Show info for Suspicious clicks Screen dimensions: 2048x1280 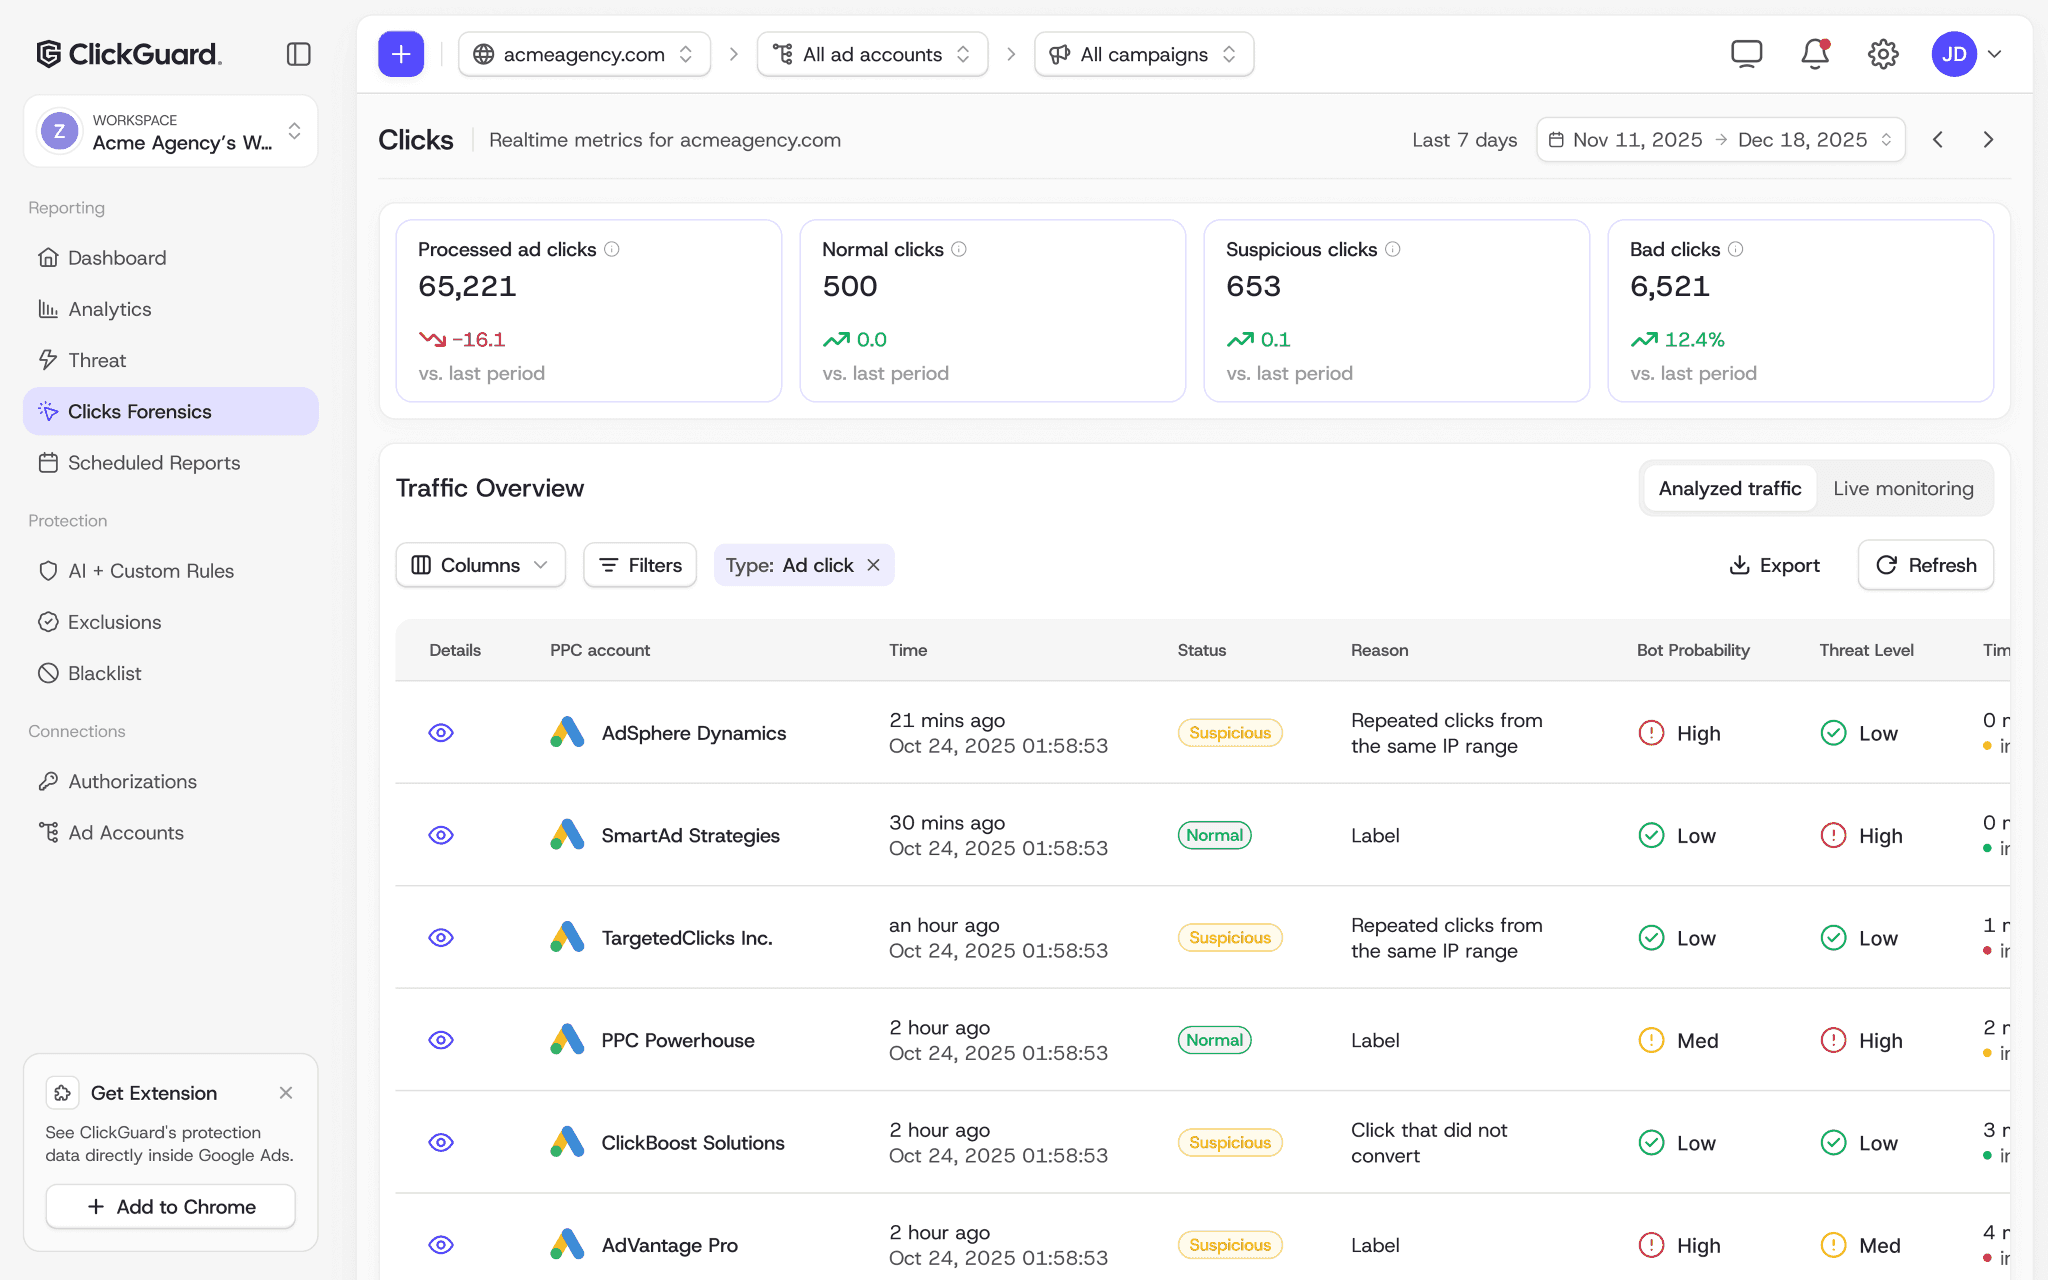pyautogui.click(x=1393, y=249)
